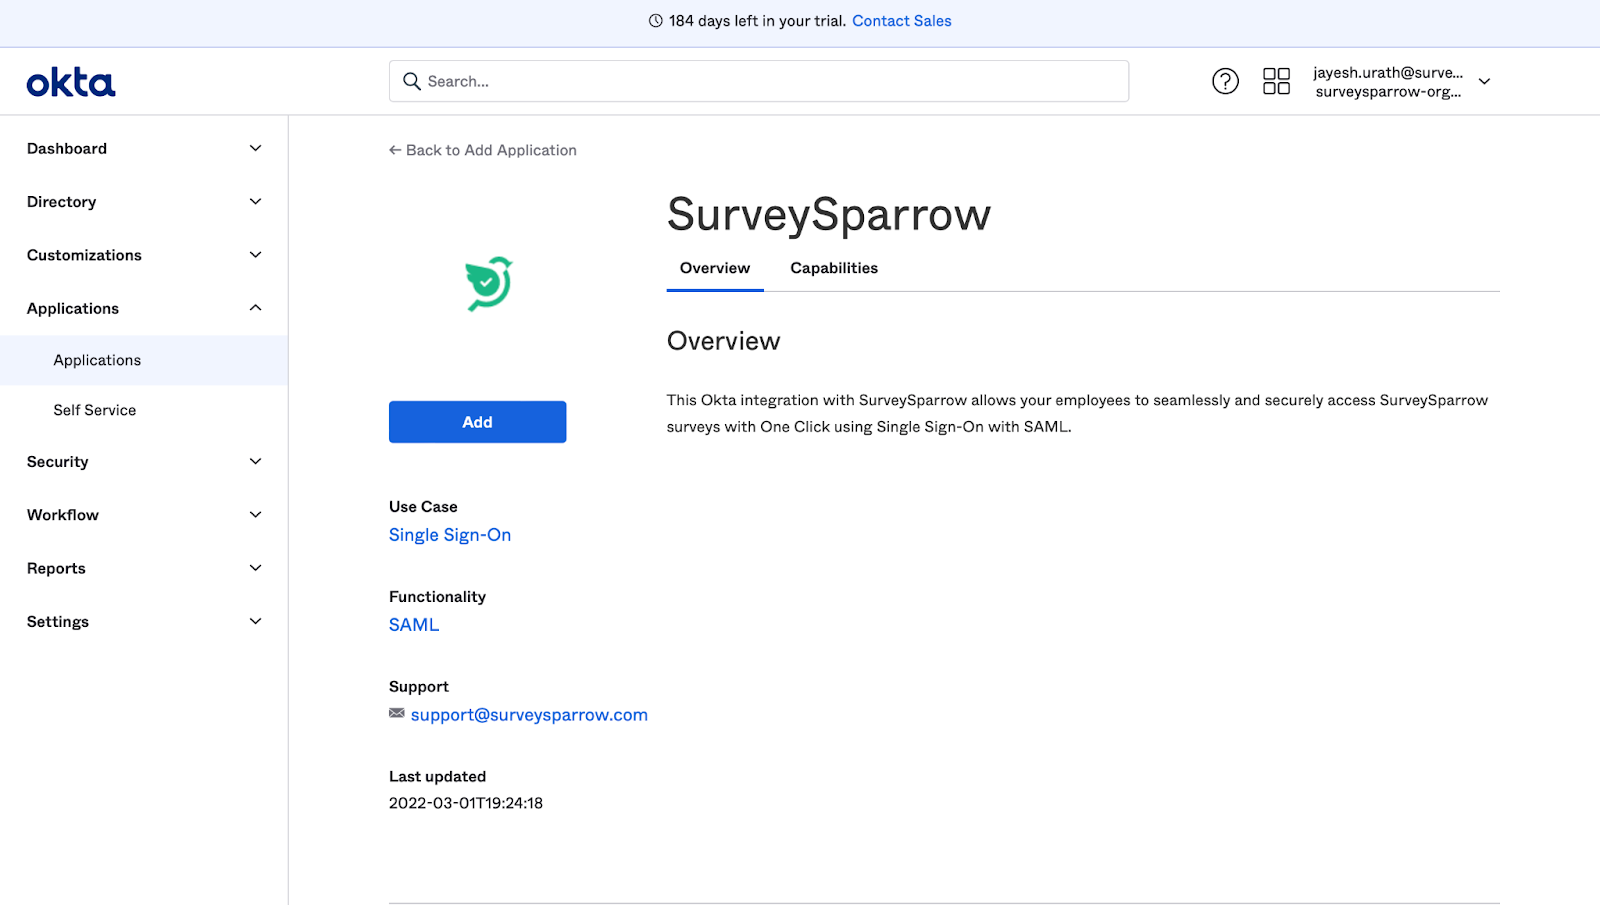The height and width of the screenshot is (905, 1600).
Task: Click the Okta integration description paragraph
Action: point(1077,413)
